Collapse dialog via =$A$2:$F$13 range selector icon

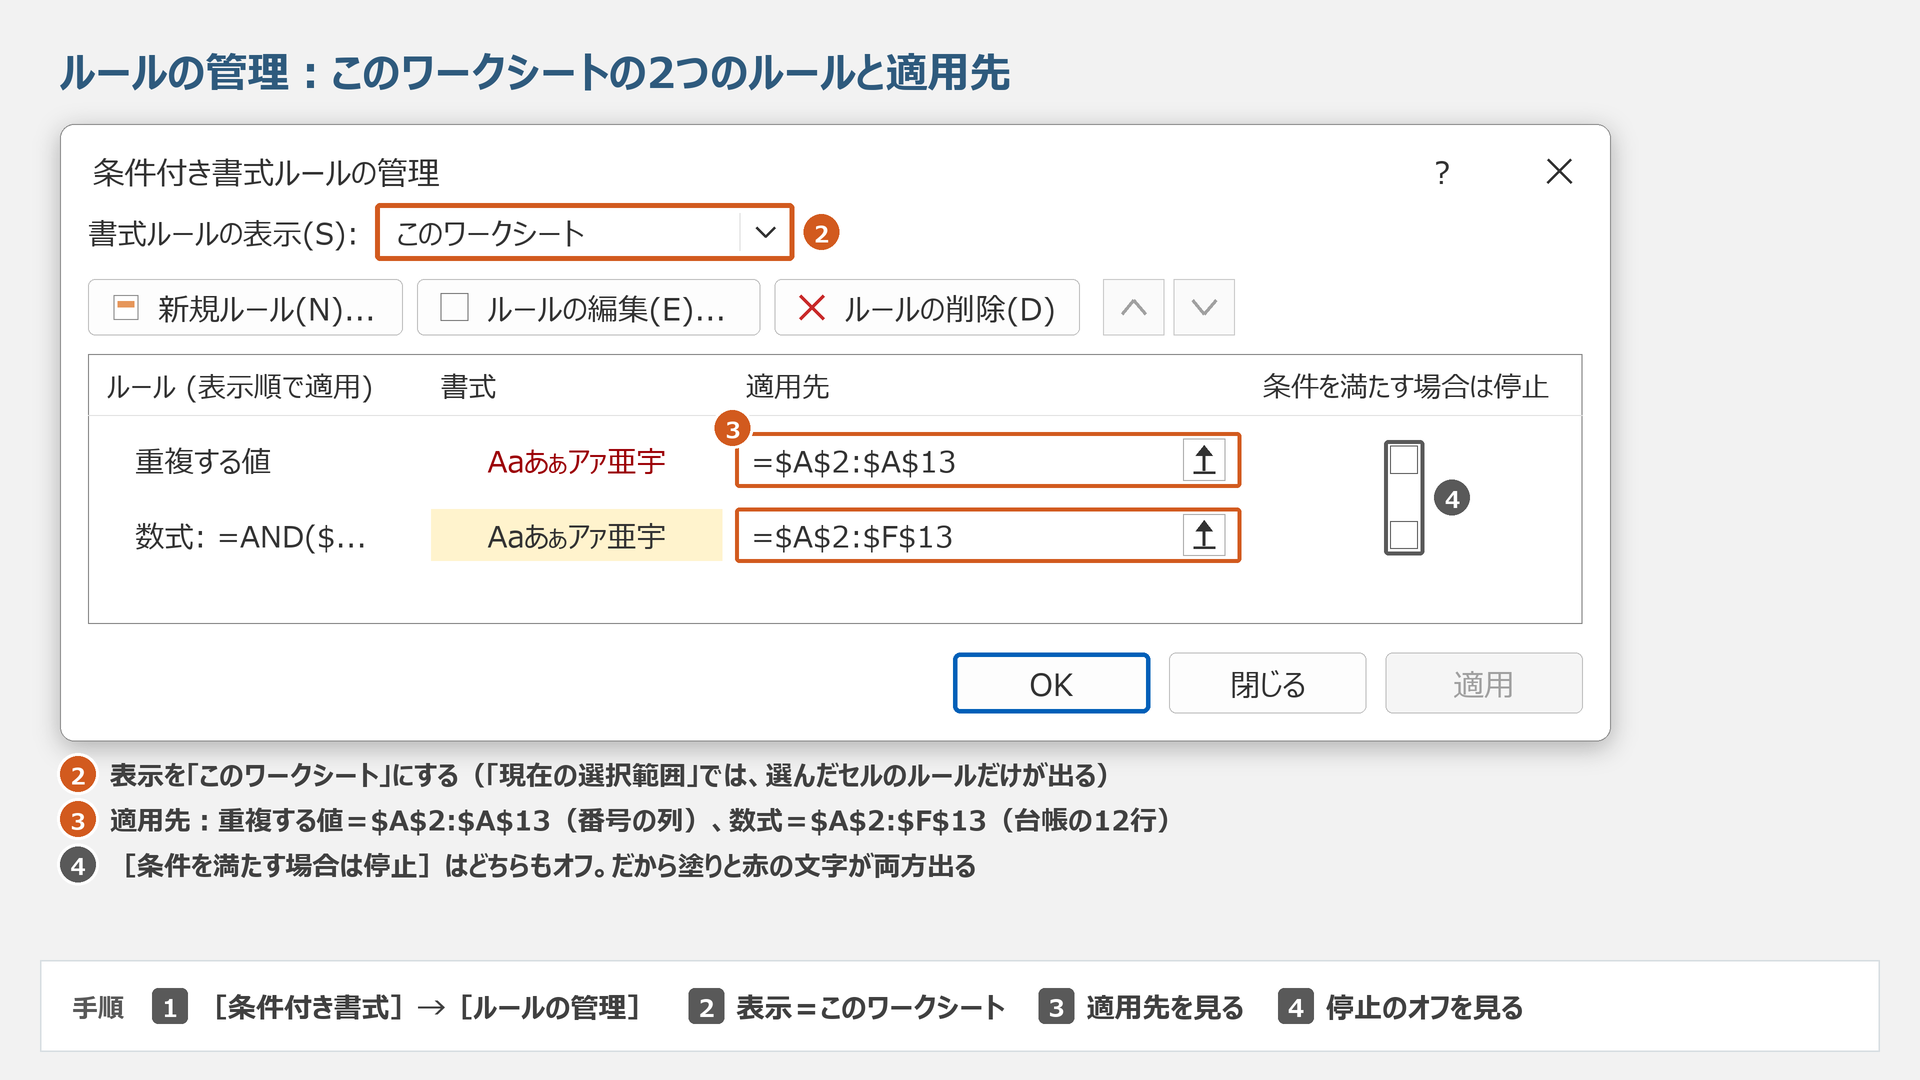click(x=1204, y=536)
